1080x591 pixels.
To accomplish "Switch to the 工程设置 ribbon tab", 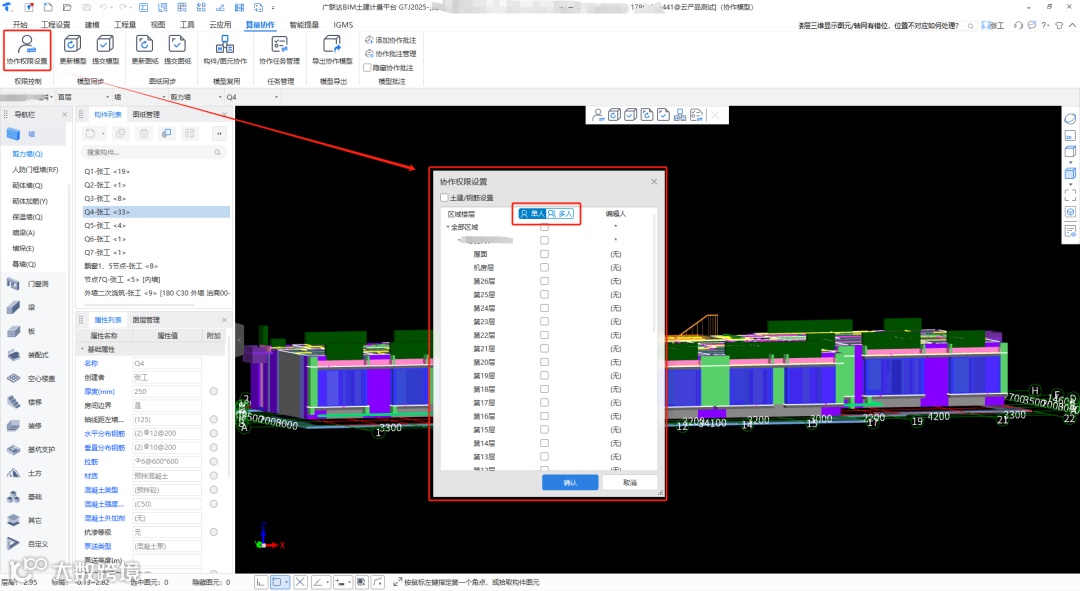I will coord(56,23).
